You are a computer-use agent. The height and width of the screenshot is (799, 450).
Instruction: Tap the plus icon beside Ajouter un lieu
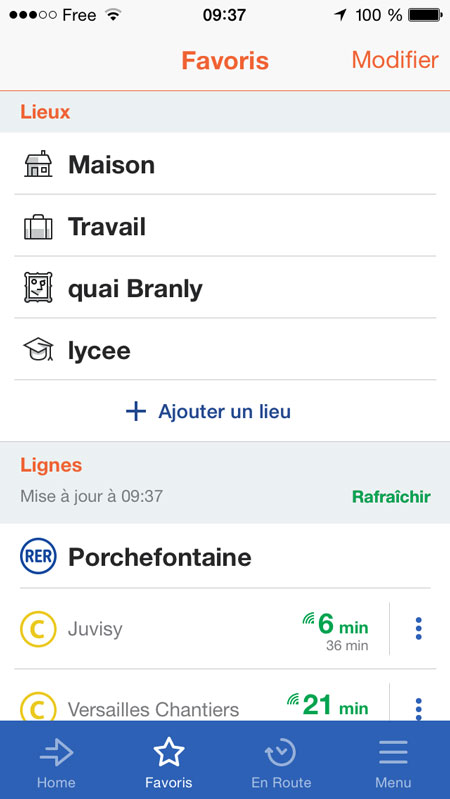pyautogui.click(x=136, y=411)
